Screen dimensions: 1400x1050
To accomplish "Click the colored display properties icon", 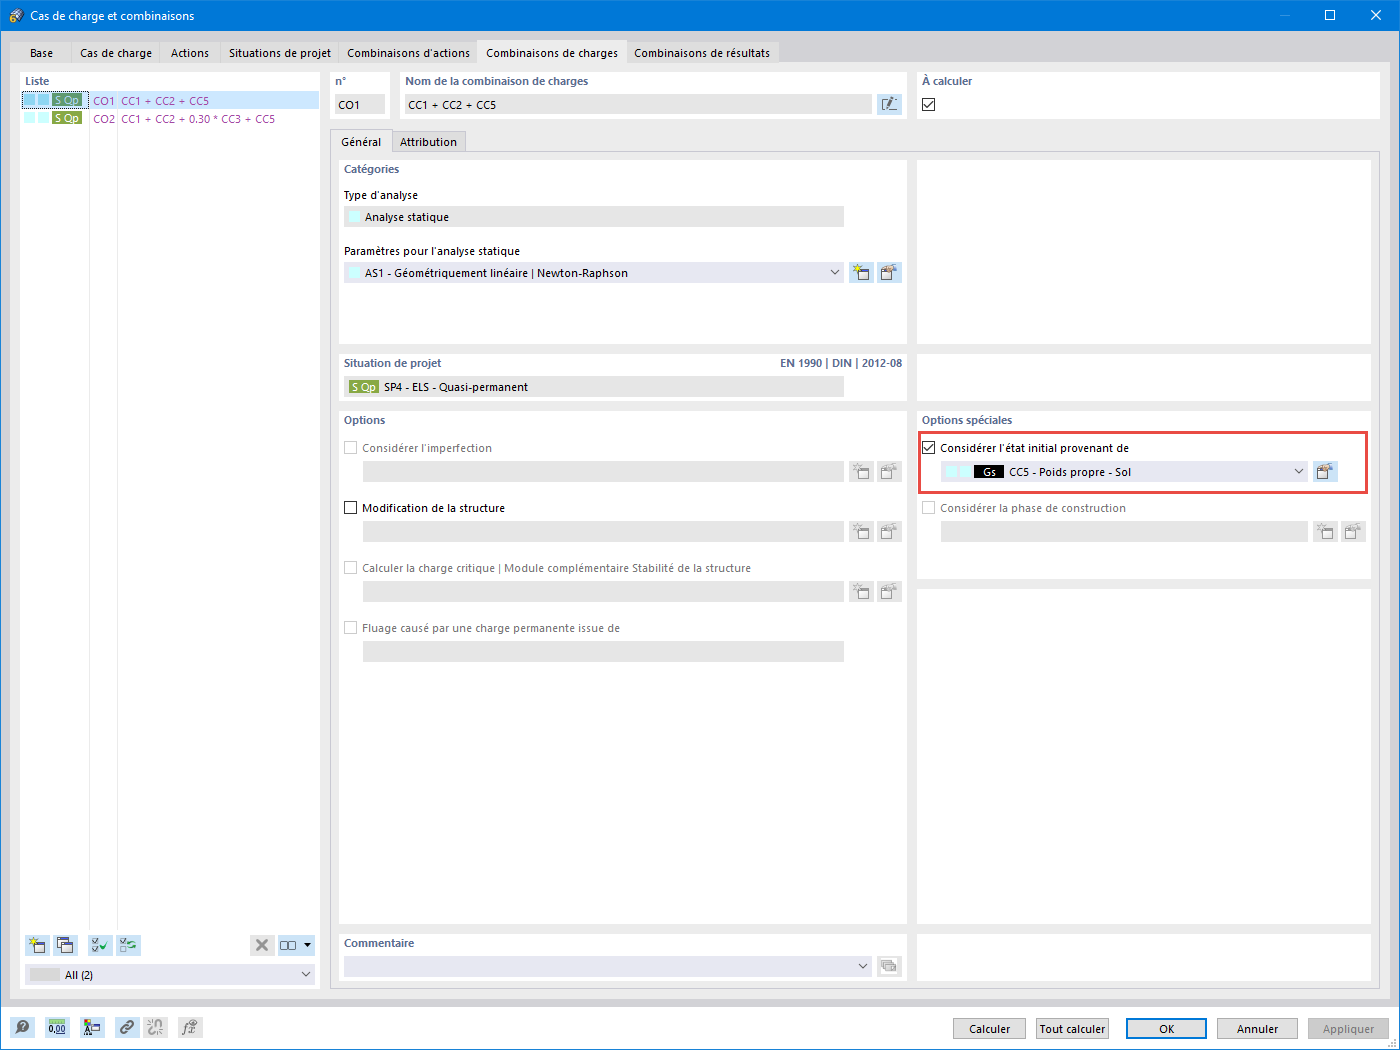I will [x=92, y=1027].
